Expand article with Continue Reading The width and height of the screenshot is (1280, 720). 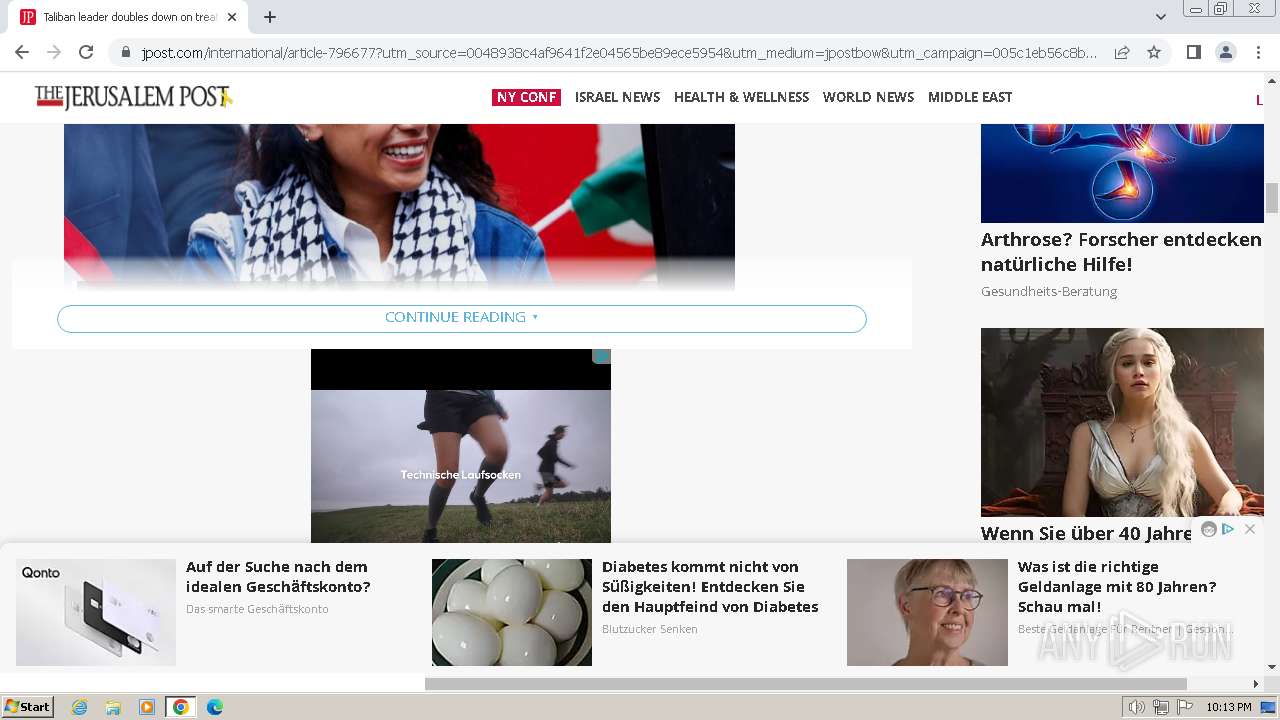click(461, 318)
